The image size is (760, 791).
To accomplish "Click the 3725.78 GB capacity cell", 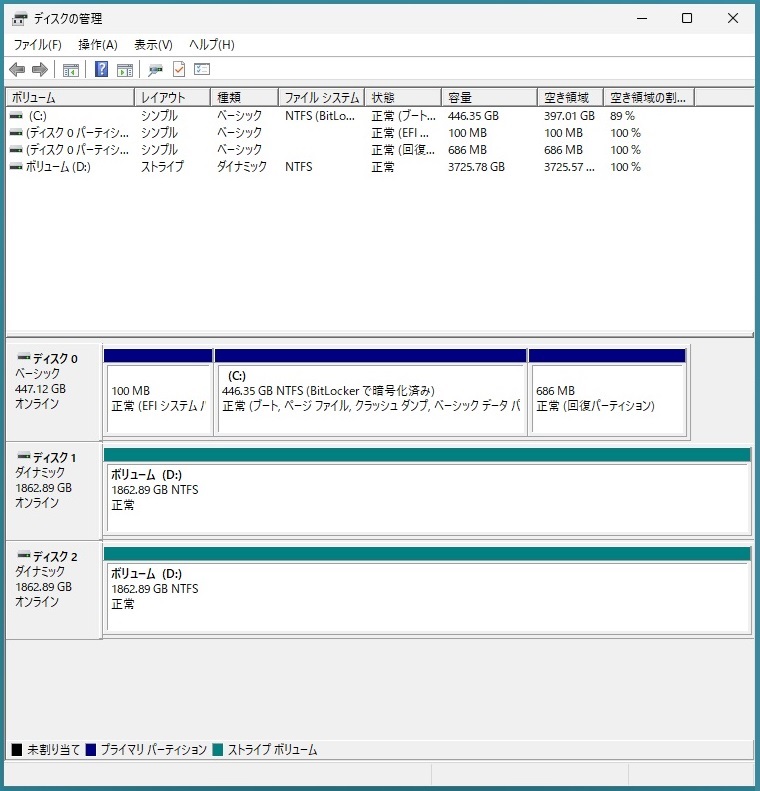I will 476,166.
